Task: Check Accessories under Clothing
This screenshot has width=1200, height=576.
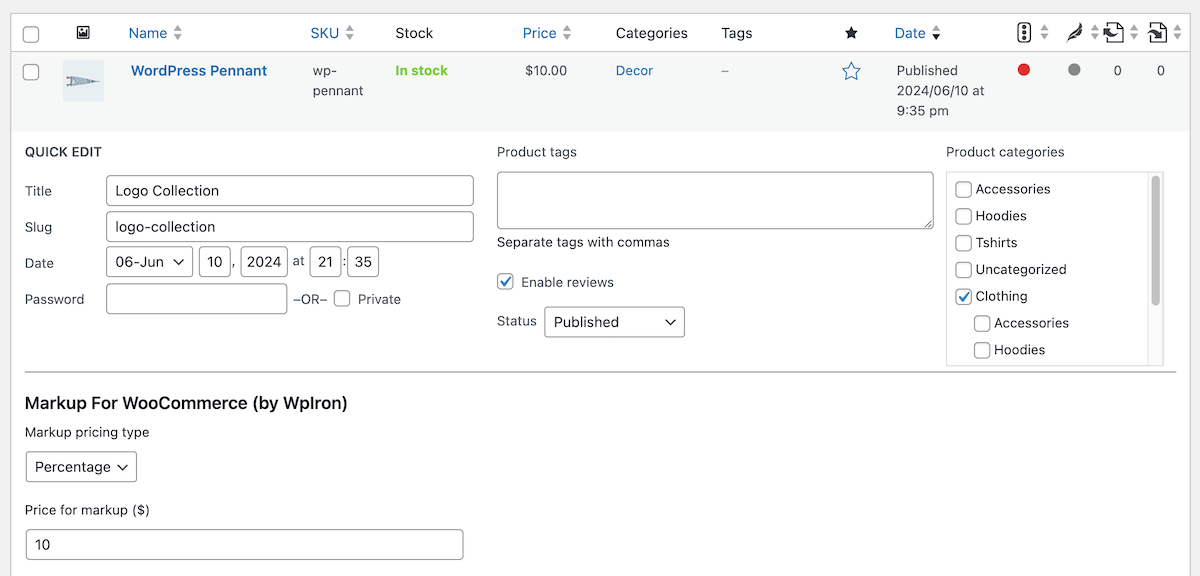Action: tap(982, 323)
